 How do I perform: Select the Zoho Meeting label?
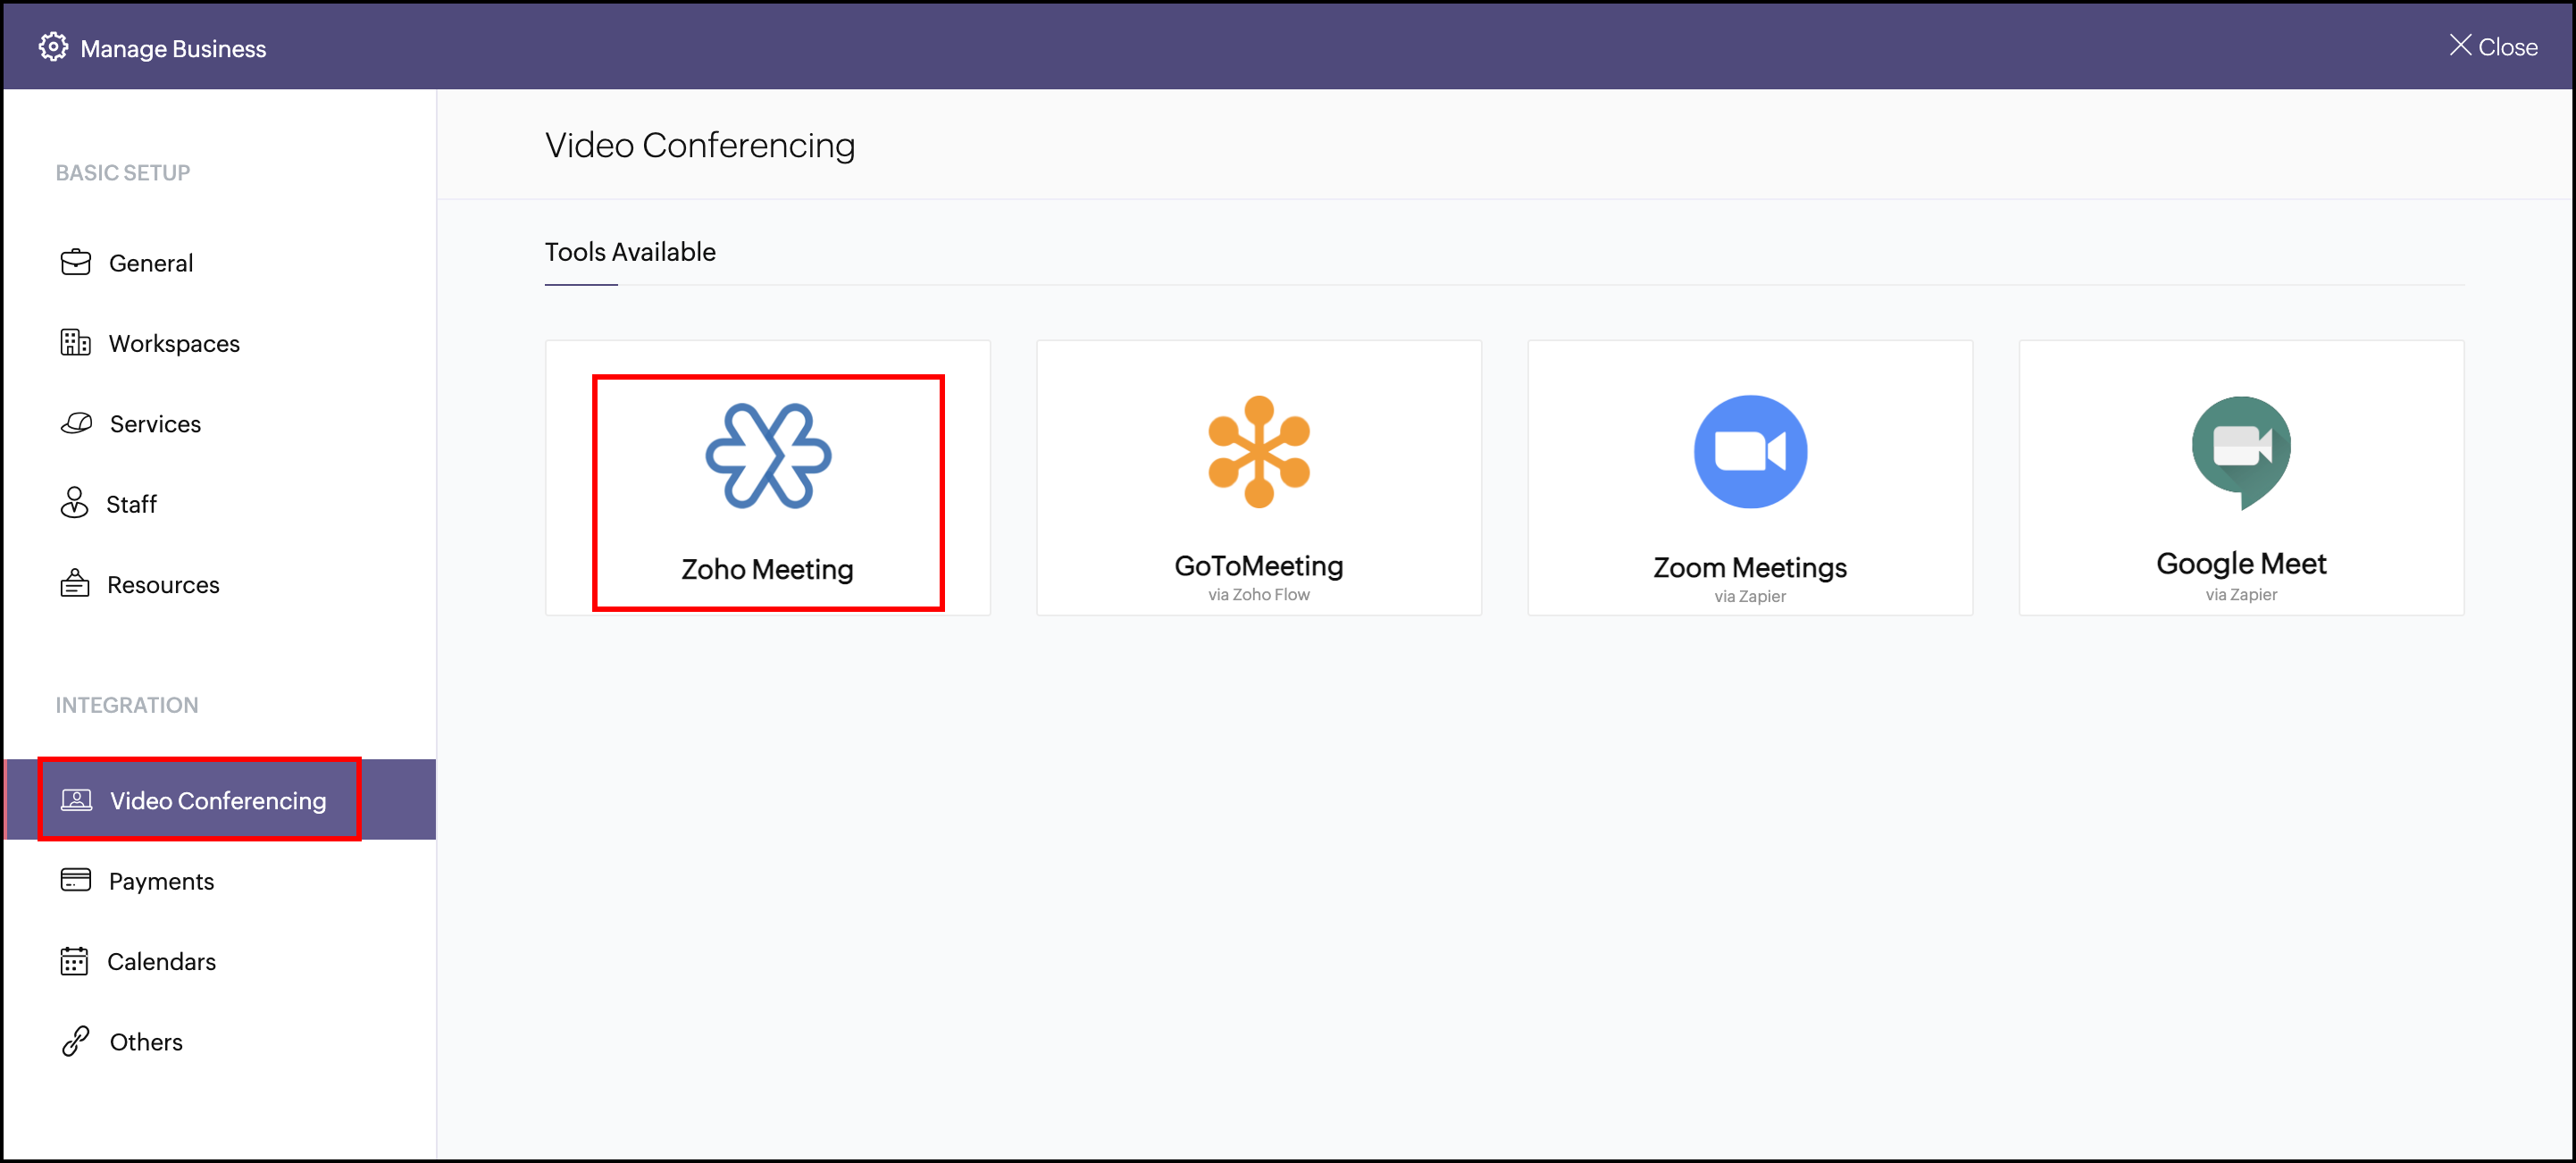coord(767,569)
